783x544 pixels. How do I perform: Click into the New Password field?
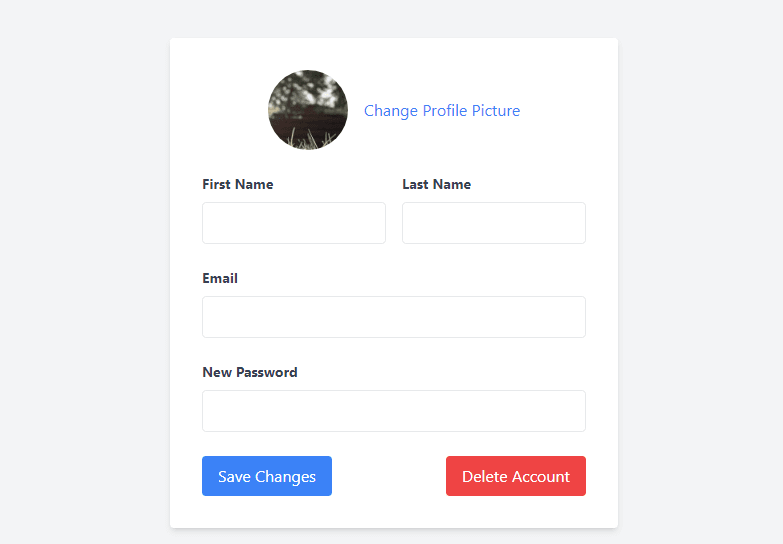pyautogui.click(x=394, y=411)
